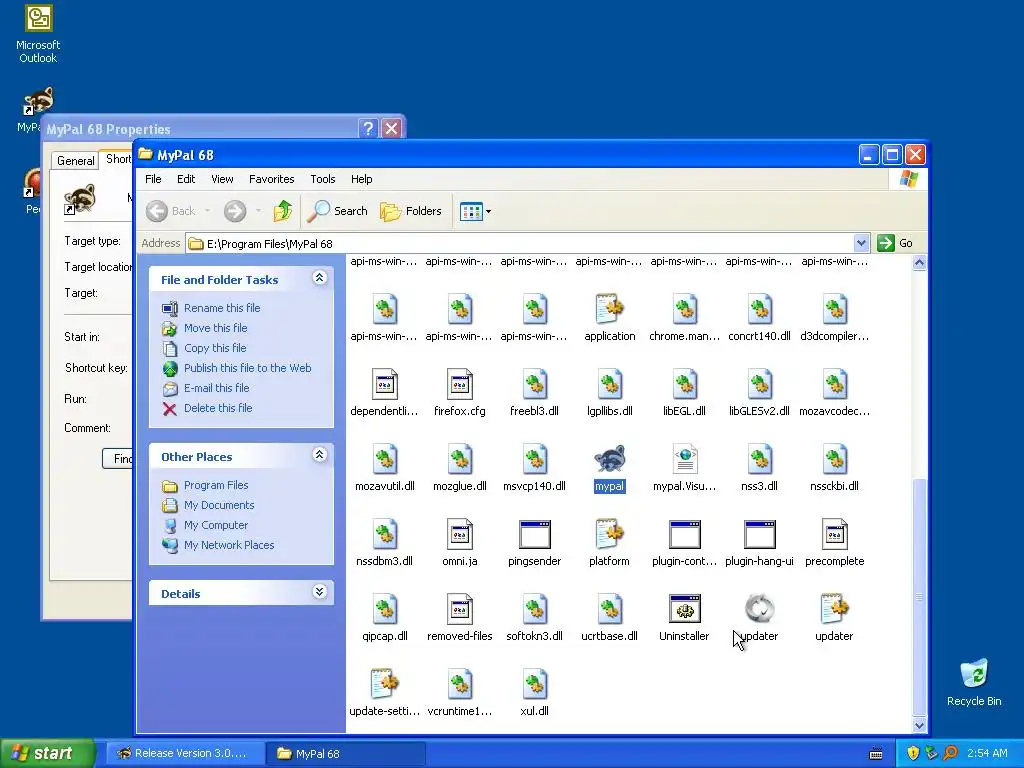Toggle the Folders pane

[411, 210]
